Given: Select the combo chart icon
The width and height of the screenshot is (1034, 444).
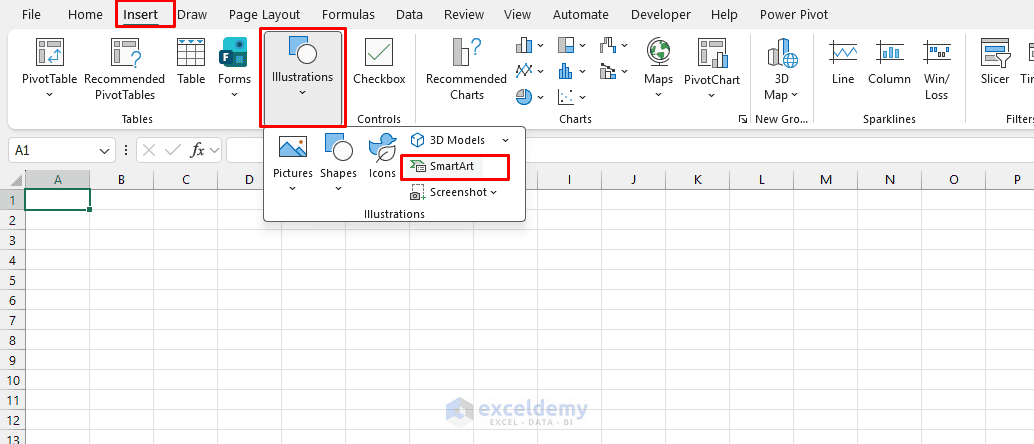Looking at the screenshot, I should point(608,71).
